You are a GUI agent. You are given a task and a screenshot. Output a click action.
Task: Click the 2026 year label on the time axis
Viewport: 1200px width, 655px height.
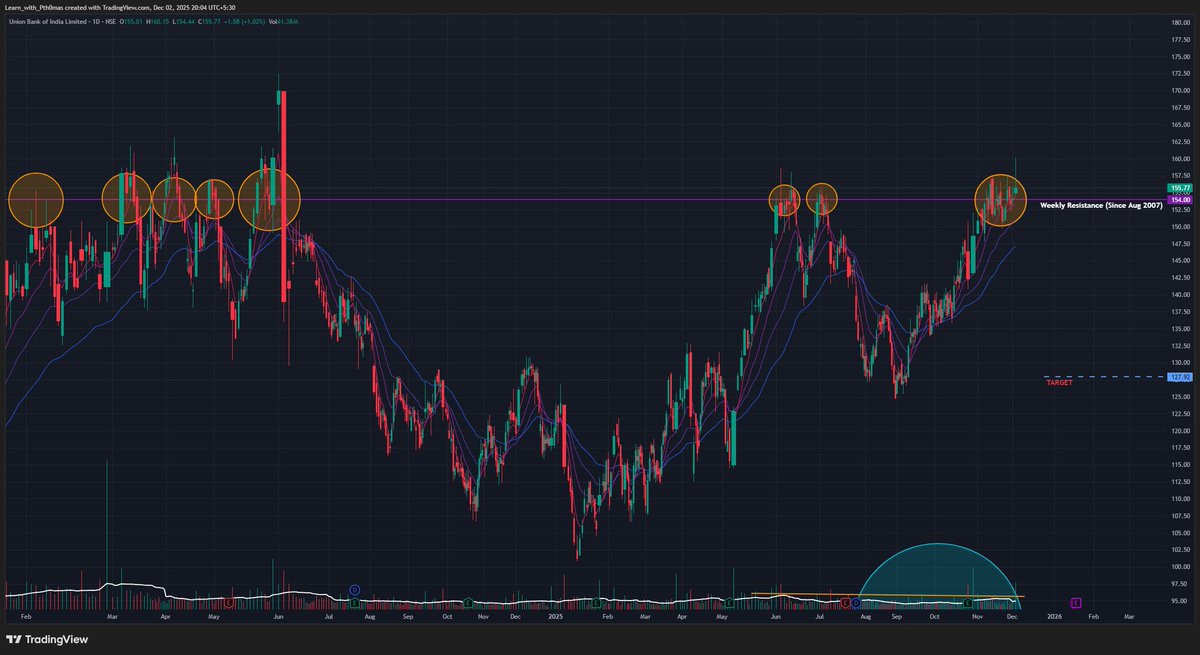(1054, 619)
